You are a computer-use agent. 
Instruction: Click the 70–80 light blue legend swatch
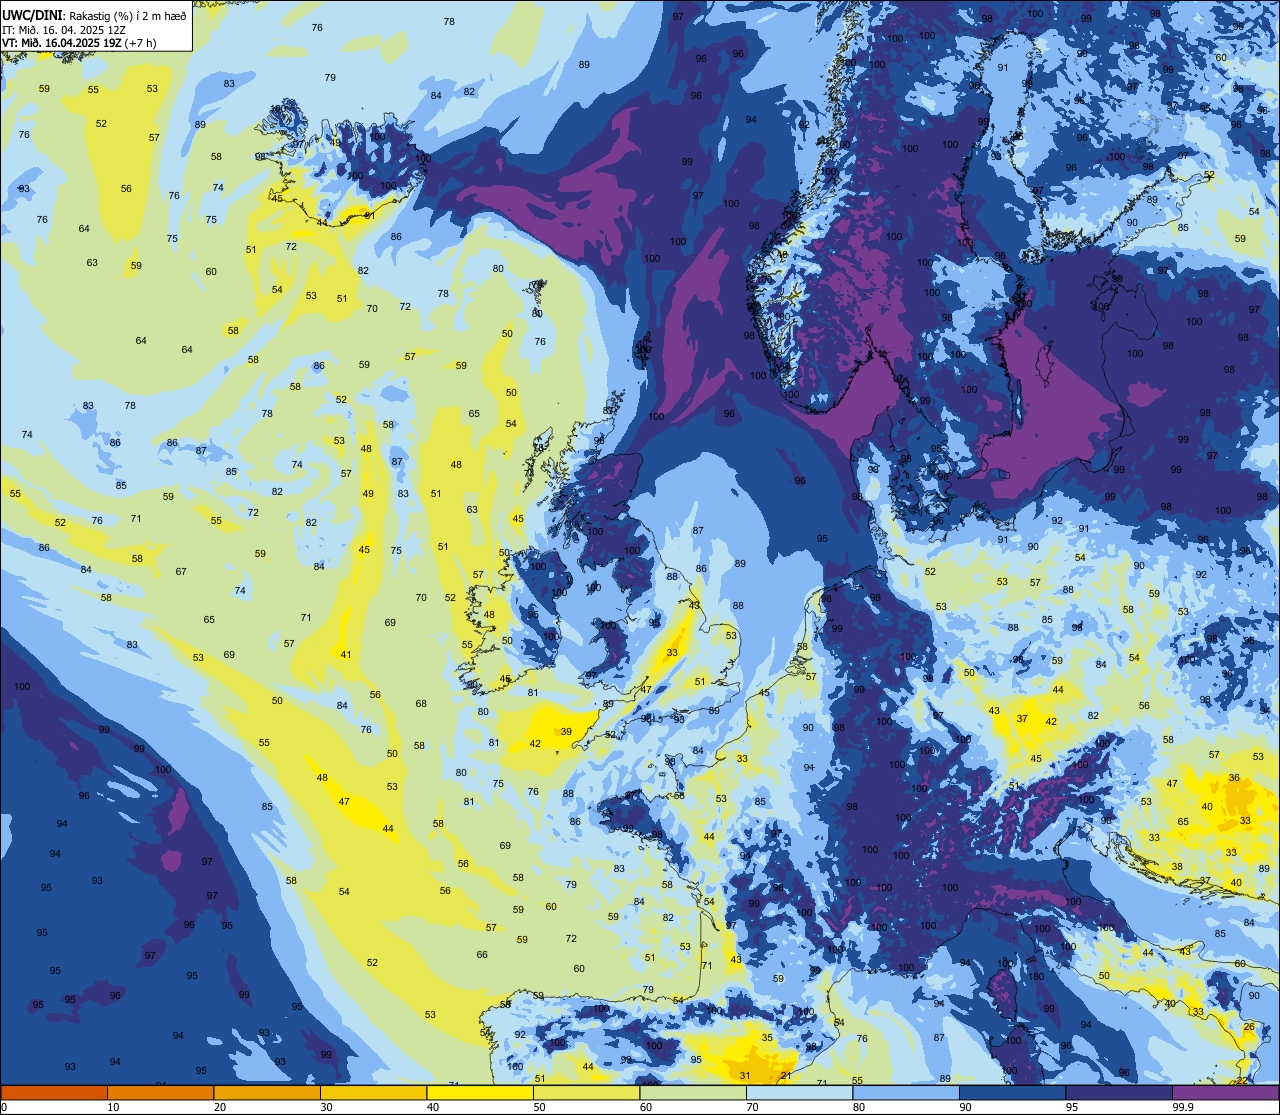pos(799,1092)
